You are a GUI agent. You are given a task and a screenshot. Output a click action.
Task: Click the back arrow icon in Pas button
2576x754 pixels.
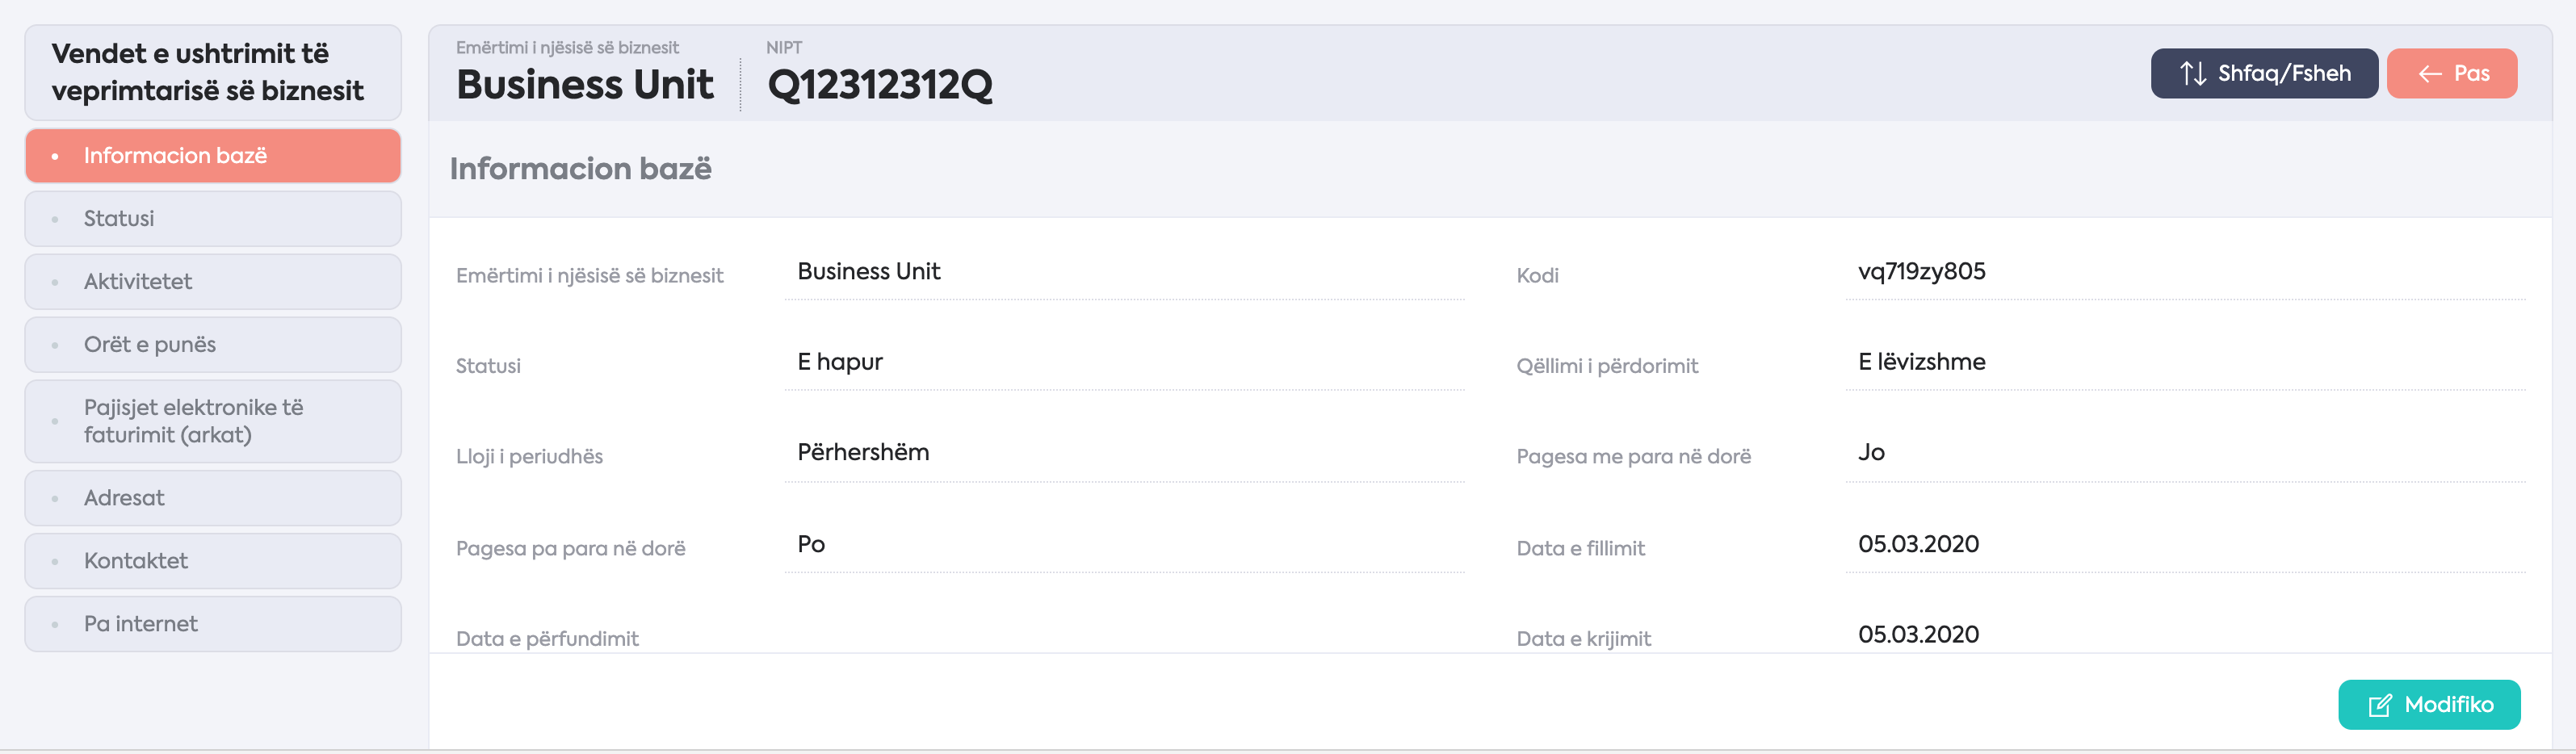pos(2430,74)
